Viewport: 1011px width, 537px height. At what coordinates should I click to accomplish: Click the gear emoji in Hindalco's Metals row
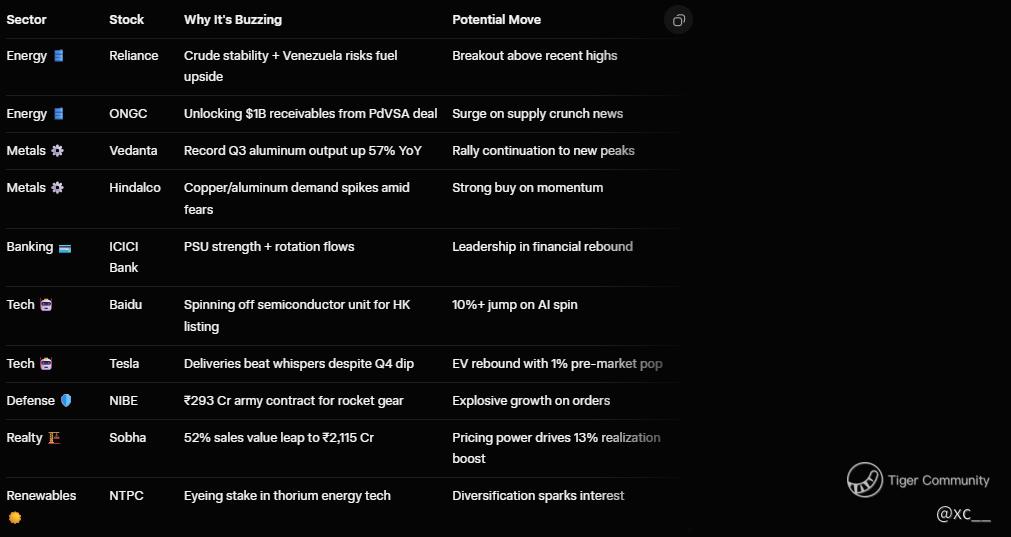pyautogui.click(x=57, y=188)
